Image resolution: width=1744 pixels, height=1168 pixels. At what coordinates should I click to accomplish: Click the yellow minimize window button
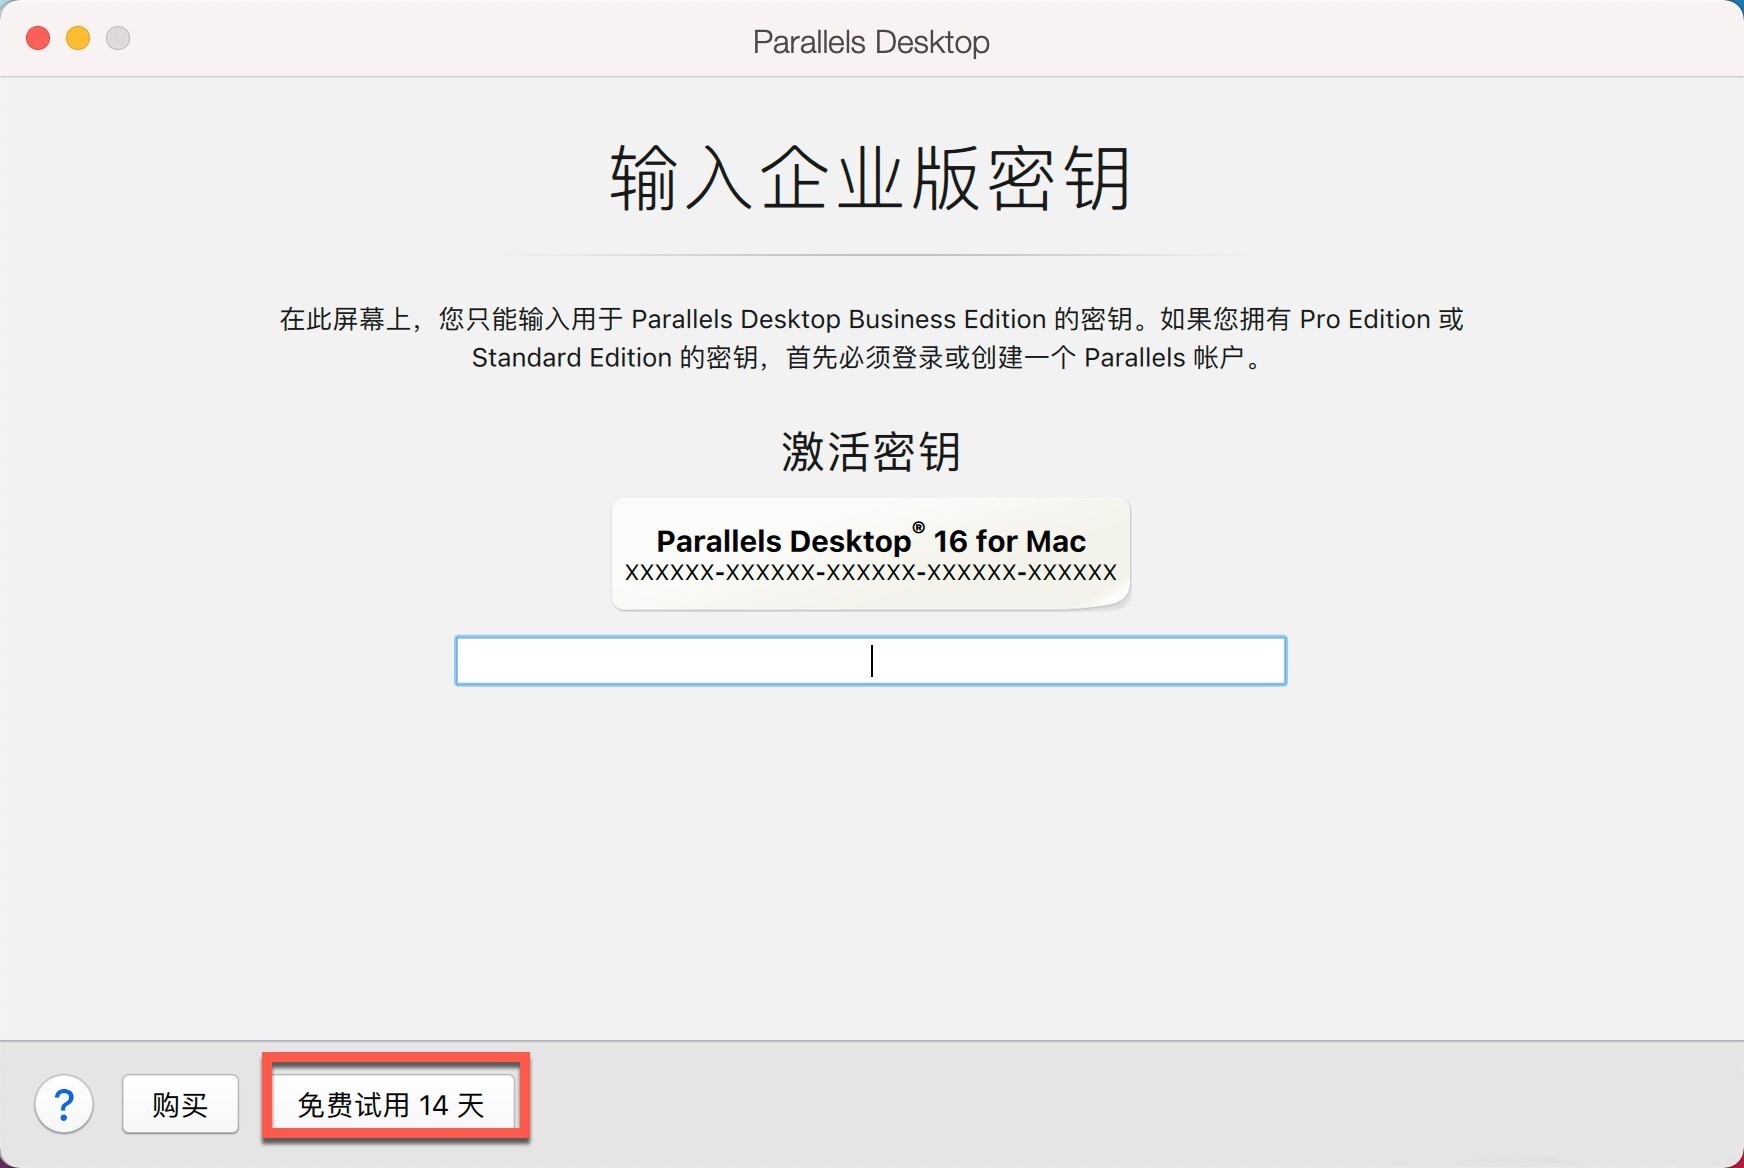(x=77, y=38)
